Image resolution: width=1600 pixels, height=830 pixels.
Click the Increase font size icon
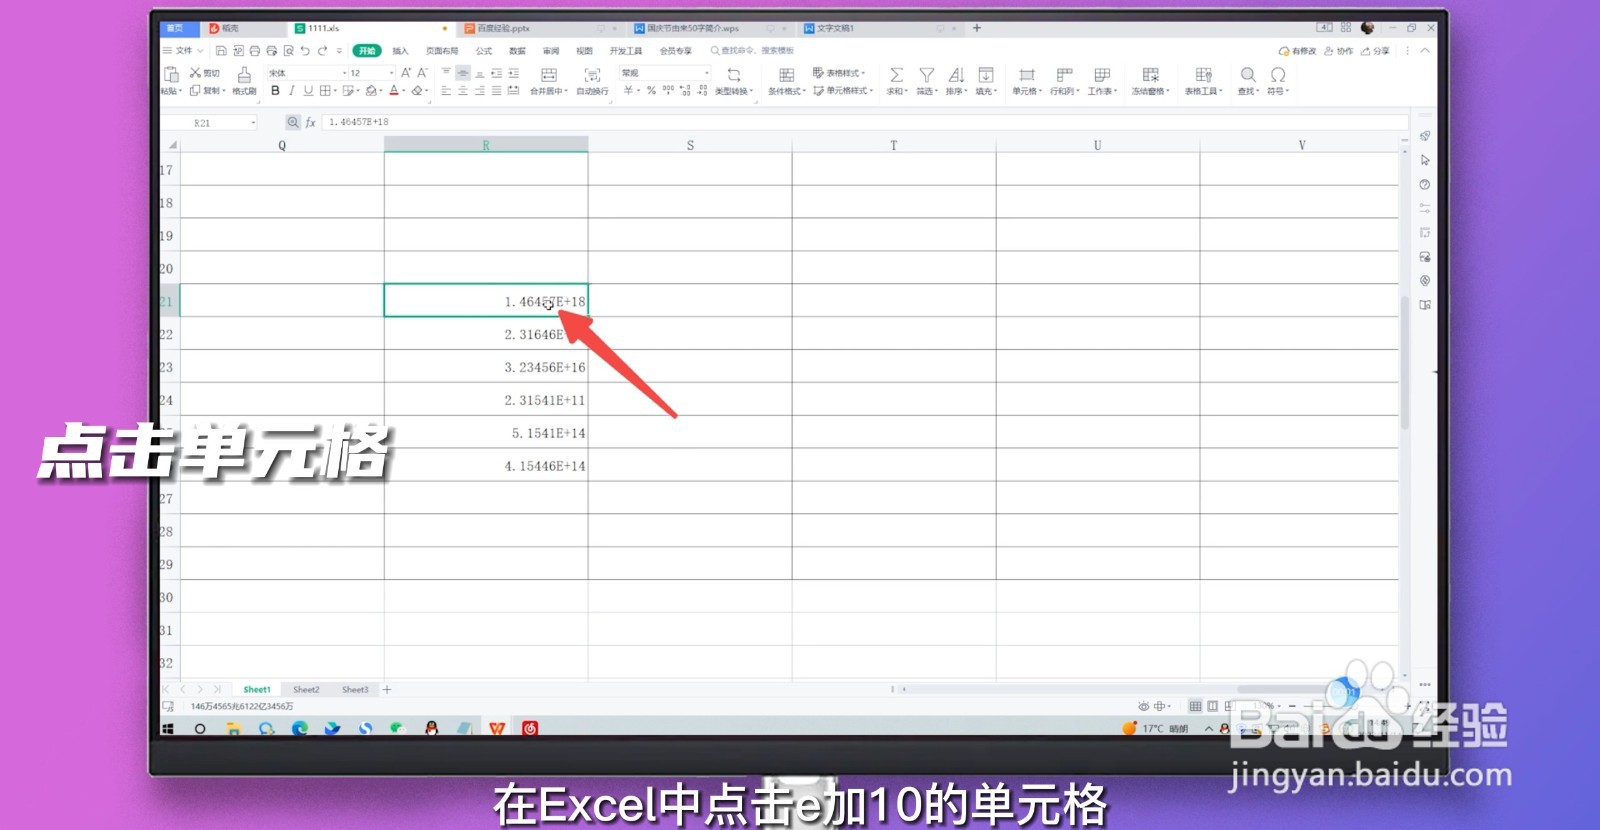(x=406, y=73)
